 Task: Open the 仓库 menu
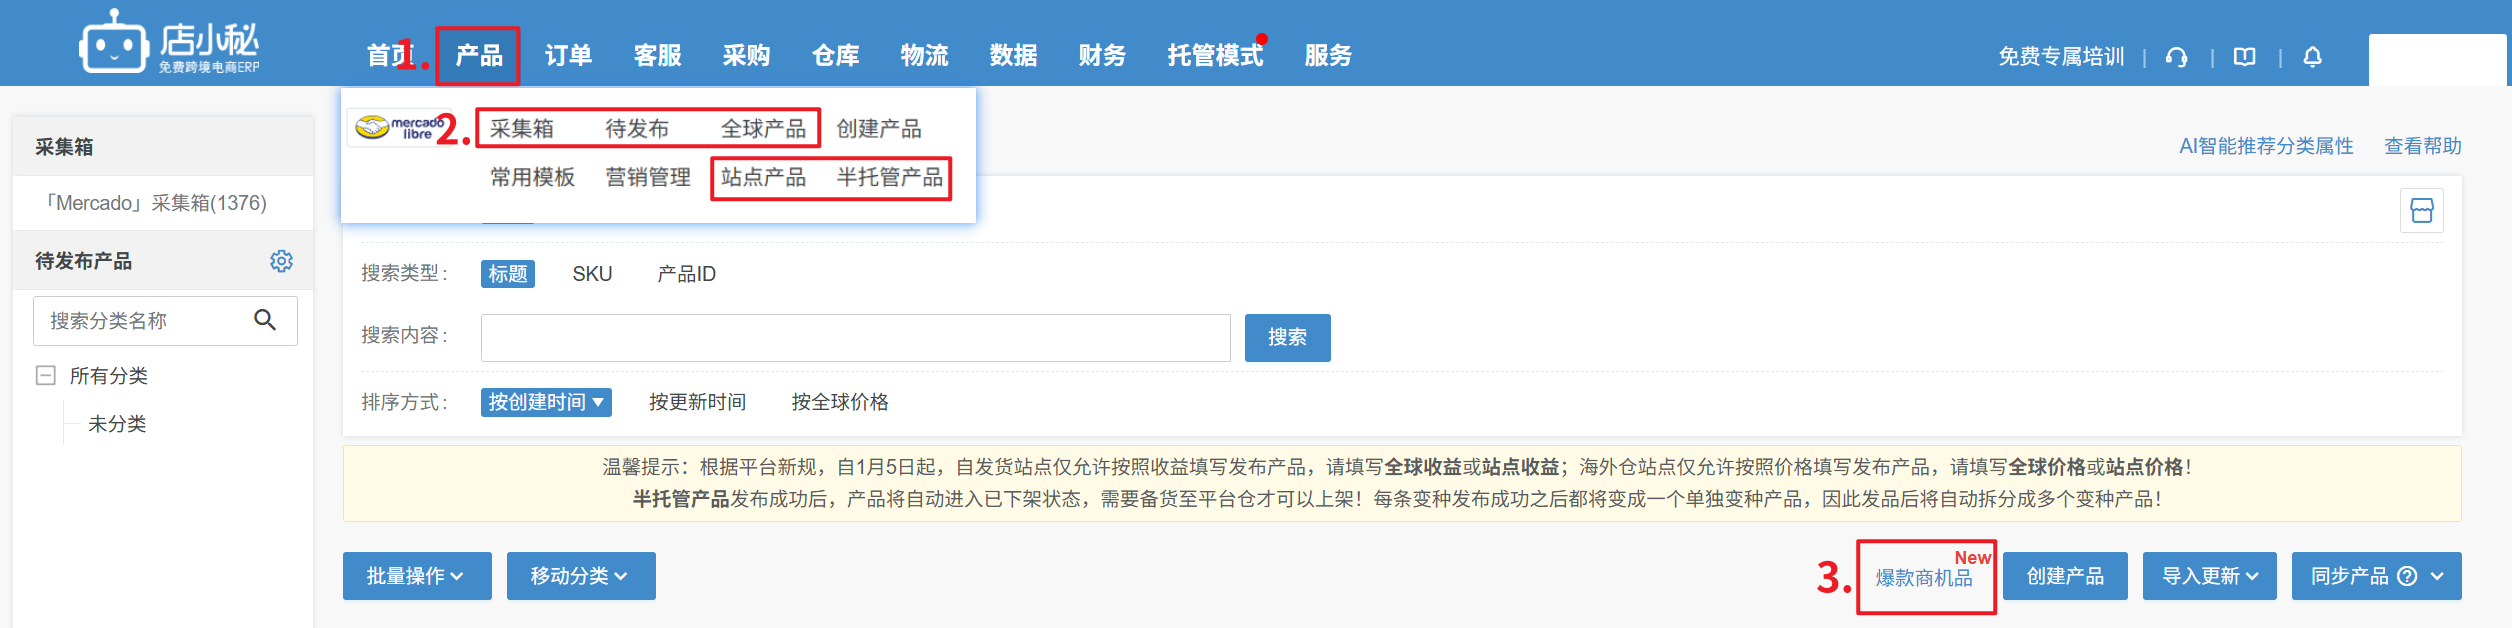[835, 56]
